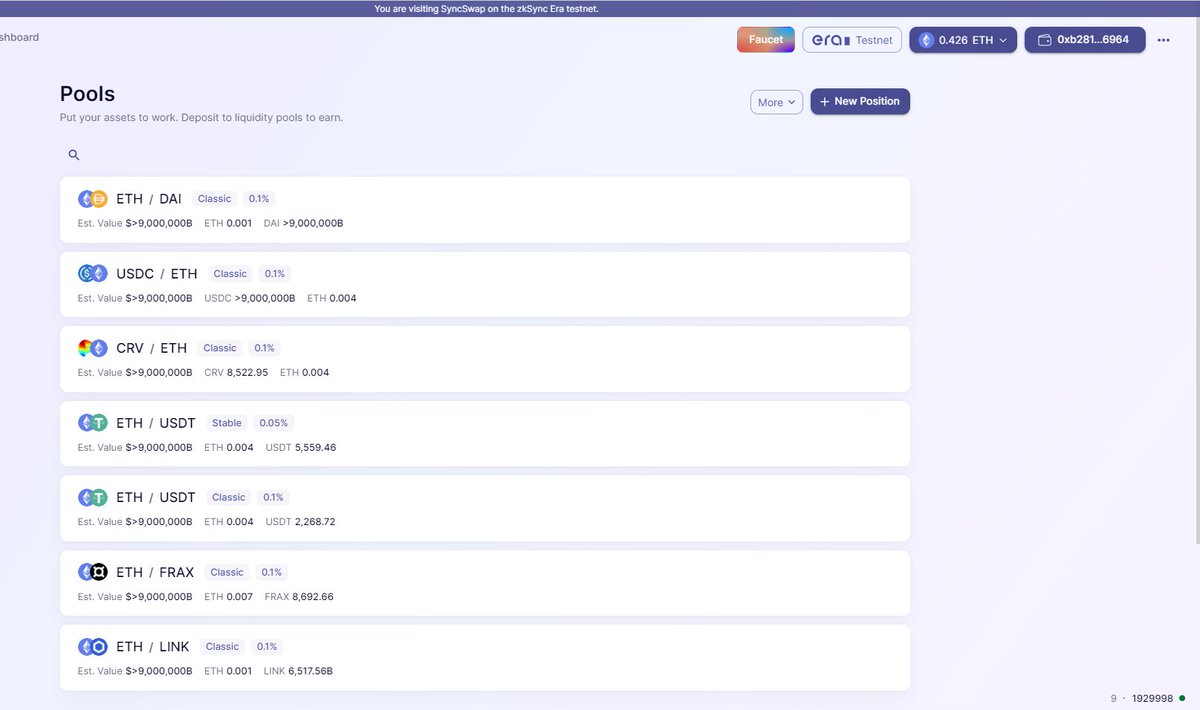This screenshot has width=1200, height=710.
Task: Click the Pools page heading
Action: pos(88,94)
